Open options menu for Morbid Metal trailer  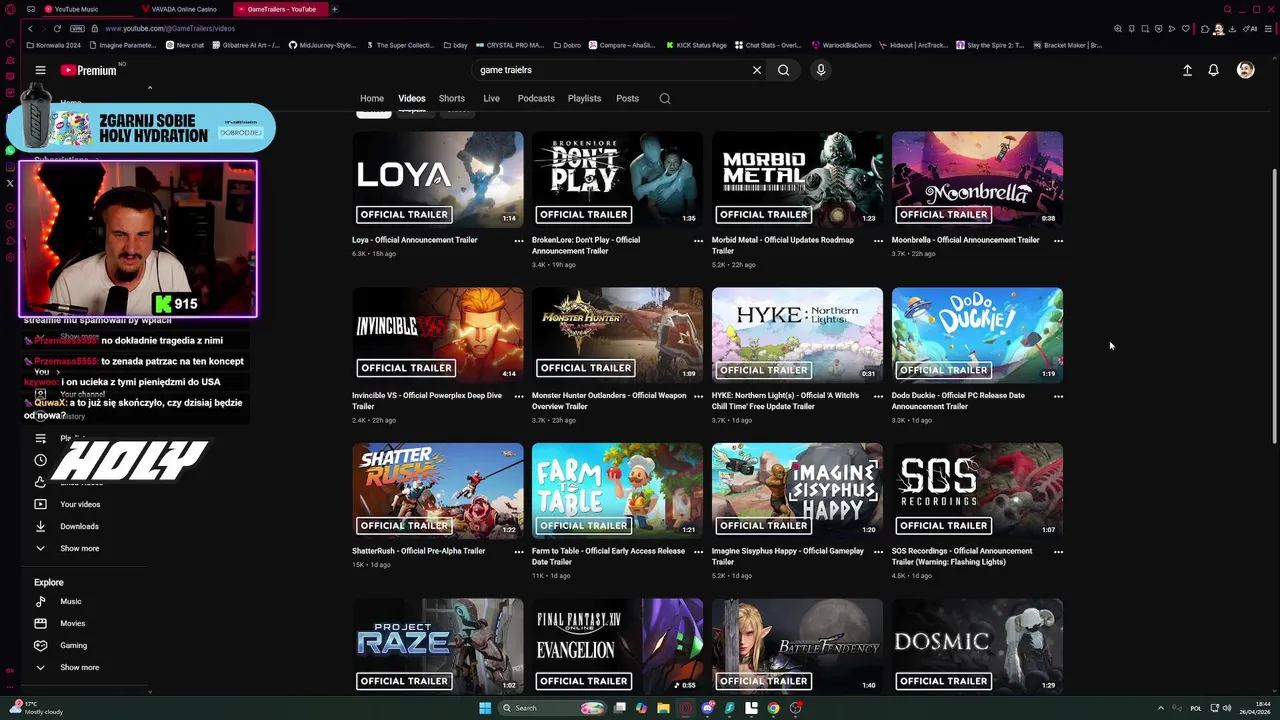[x=878, y=241]
